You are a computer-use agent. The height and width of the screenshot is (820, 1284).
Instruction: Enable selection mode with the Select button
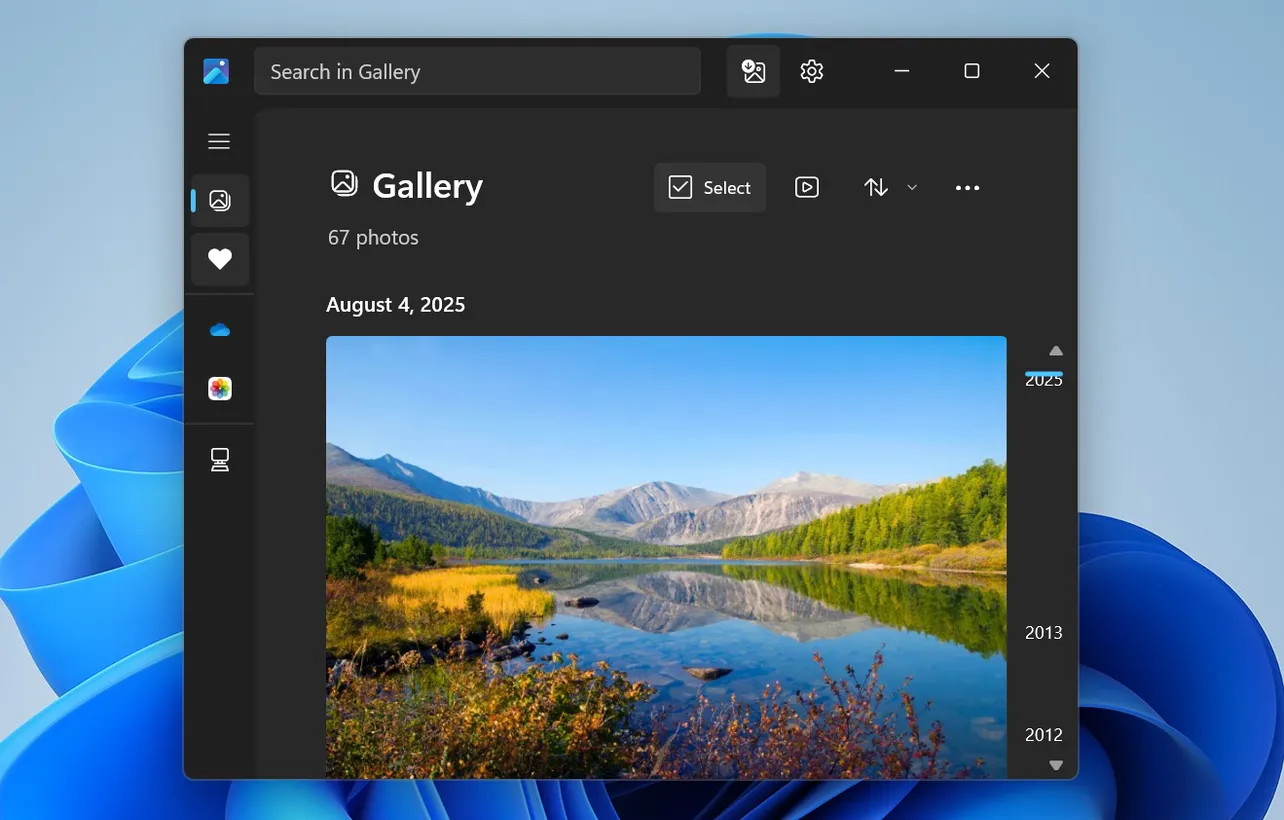(709, 186)
